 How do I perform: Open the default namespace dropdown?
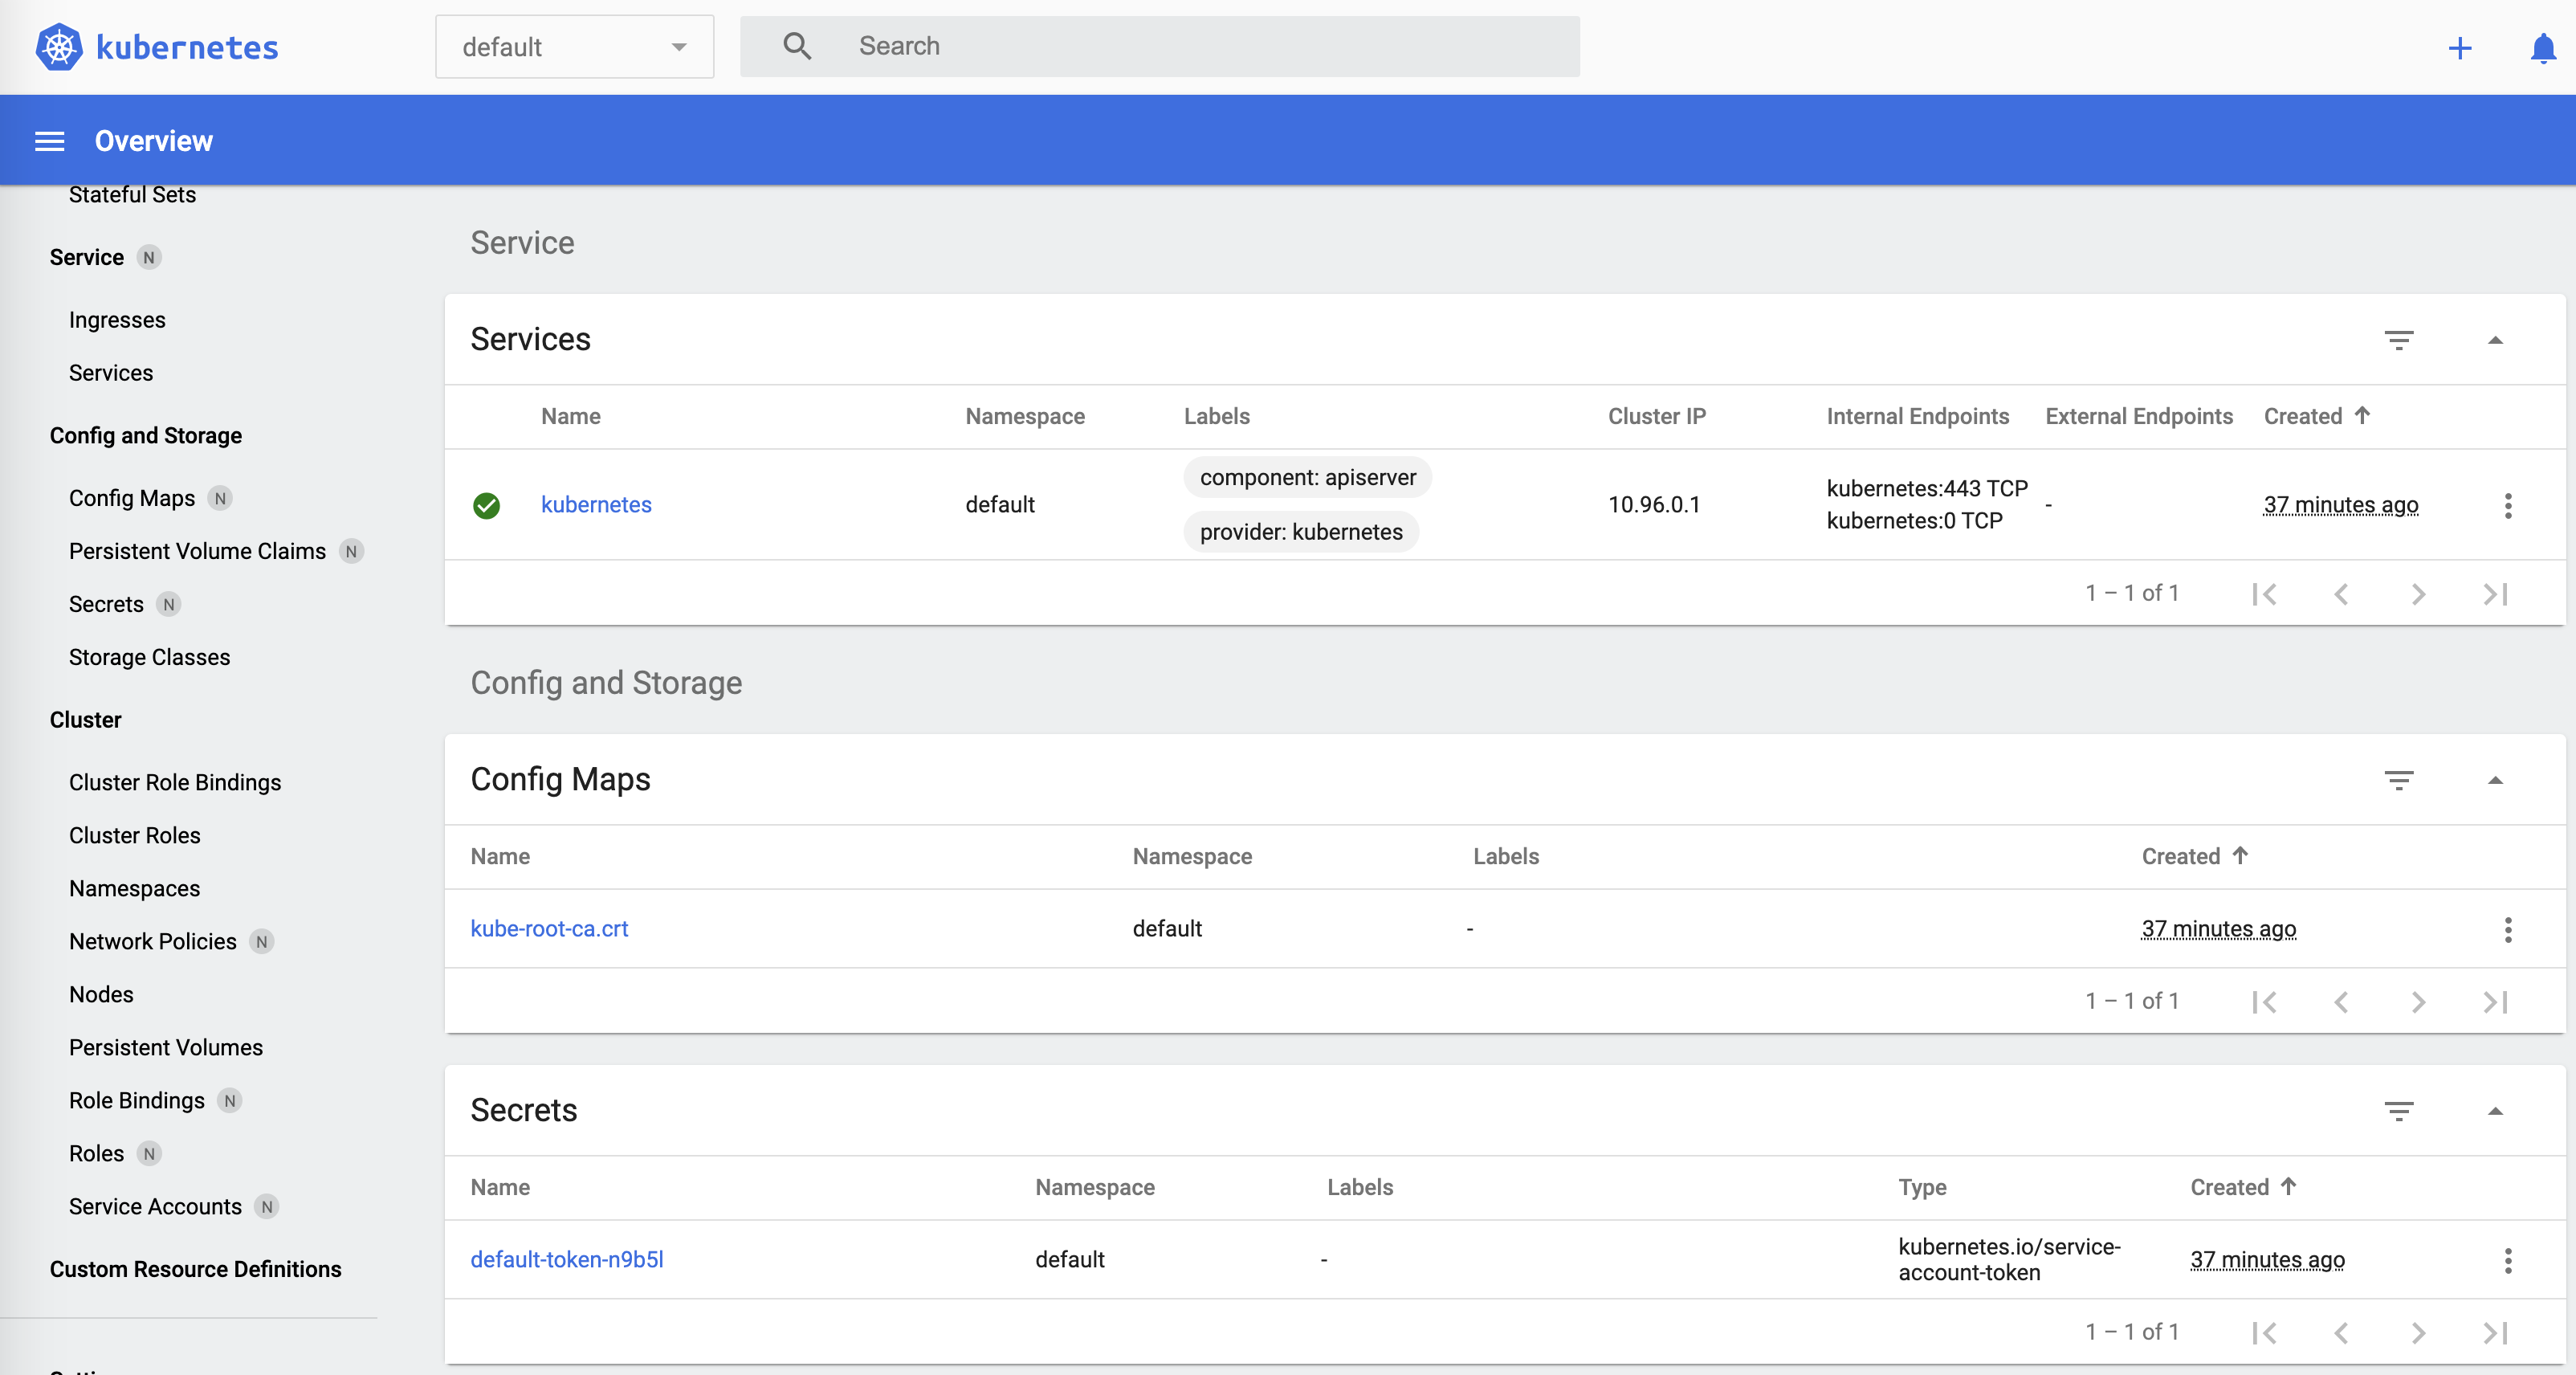pyautogui.click(x=574, y=47)
